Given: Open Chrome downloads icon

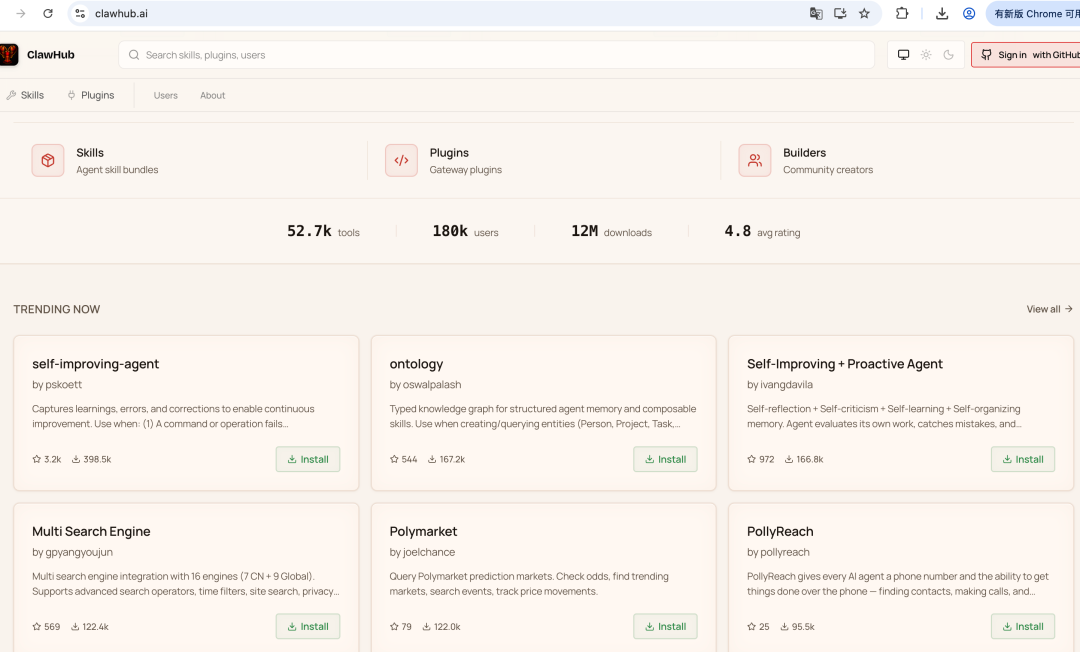Looking at the screenshot, I should pyautogui.click(x=942, y=13).
